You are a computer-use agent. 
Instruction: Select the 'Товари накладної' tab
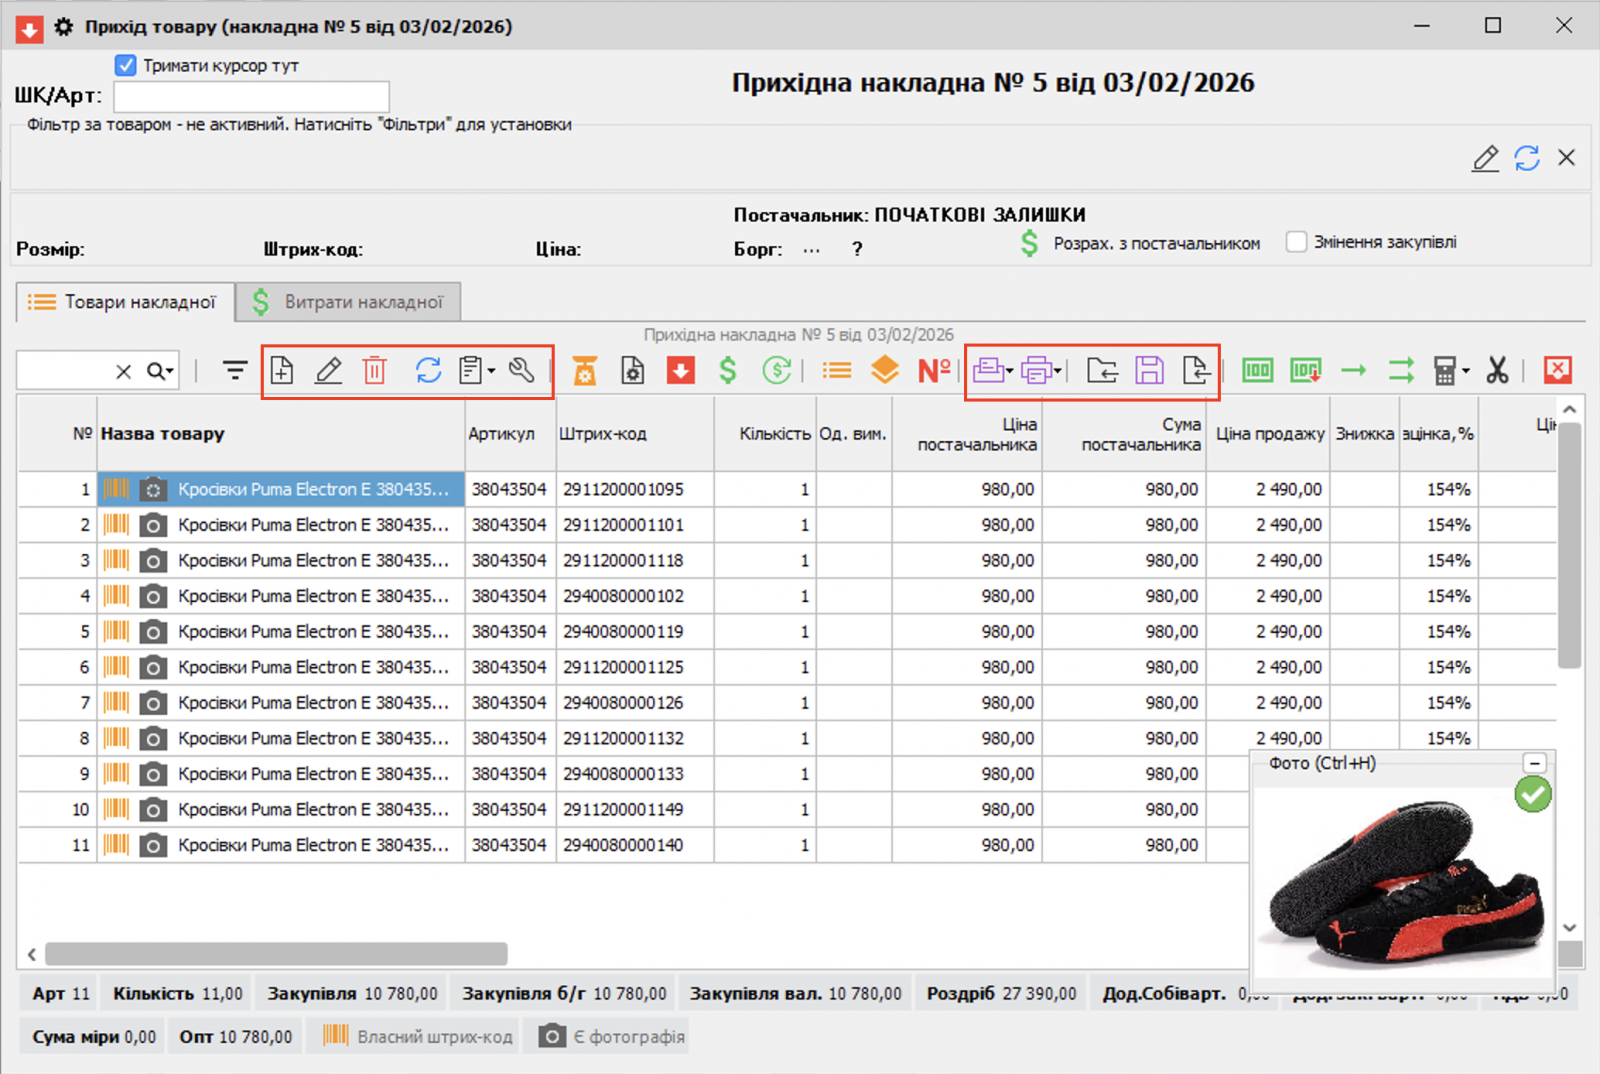[x=124, y=302]
